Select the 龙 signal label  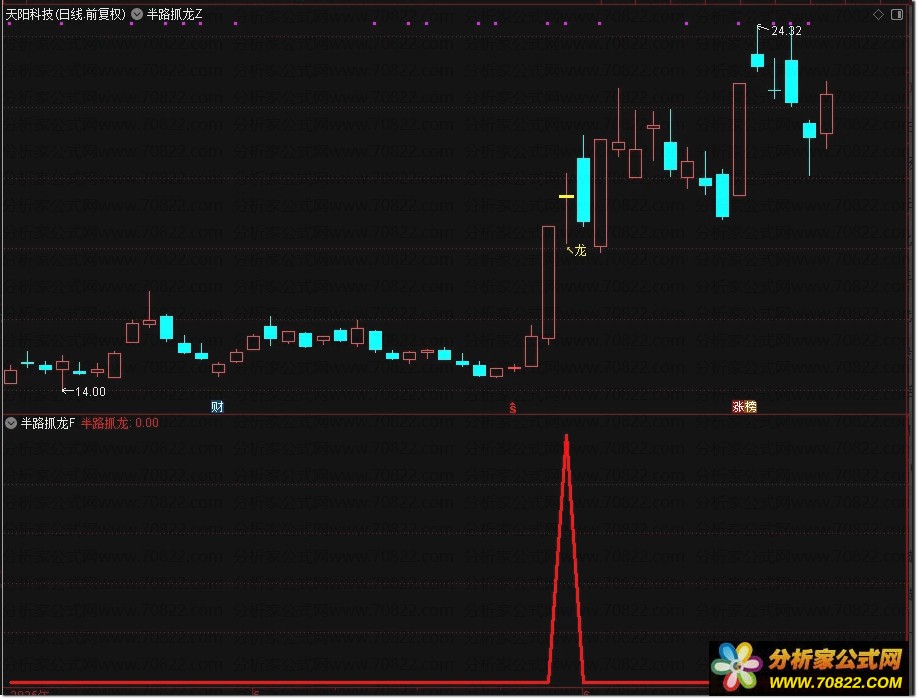click(580, 251)
